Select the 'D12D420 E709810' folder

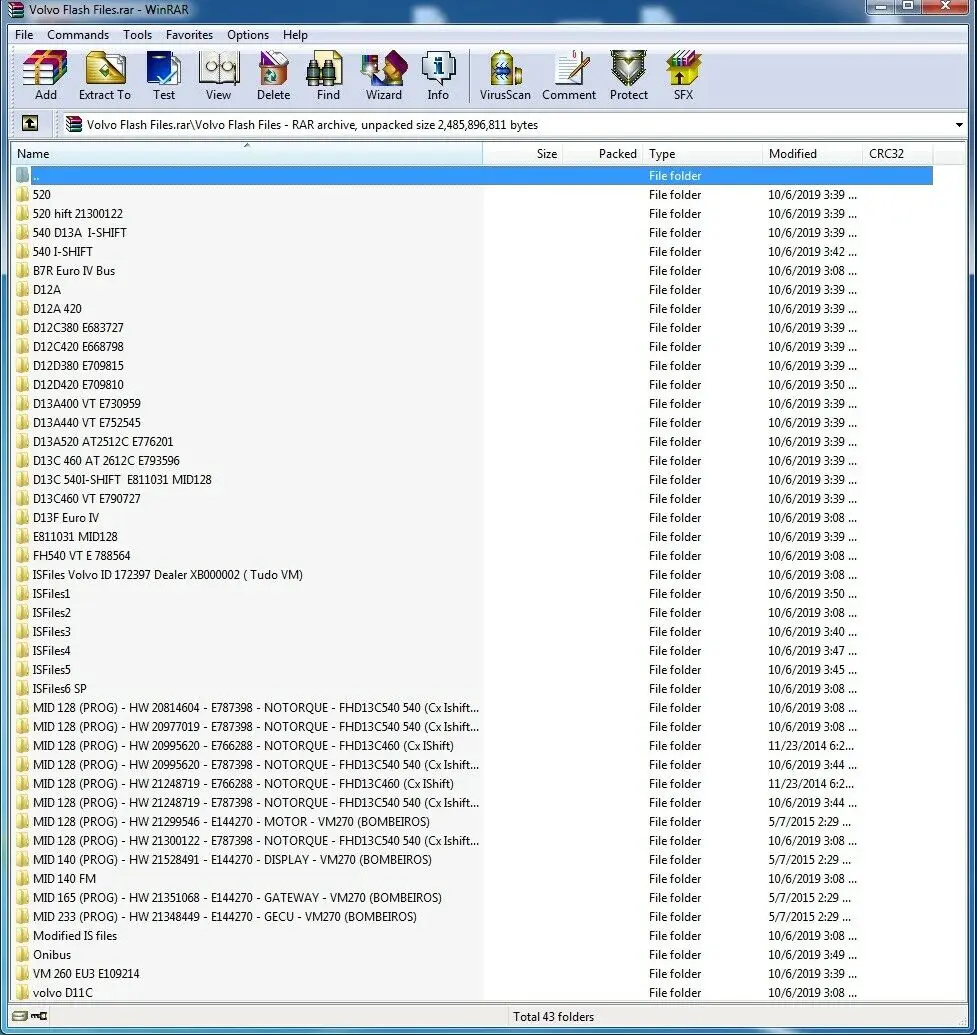coord(473,384)
